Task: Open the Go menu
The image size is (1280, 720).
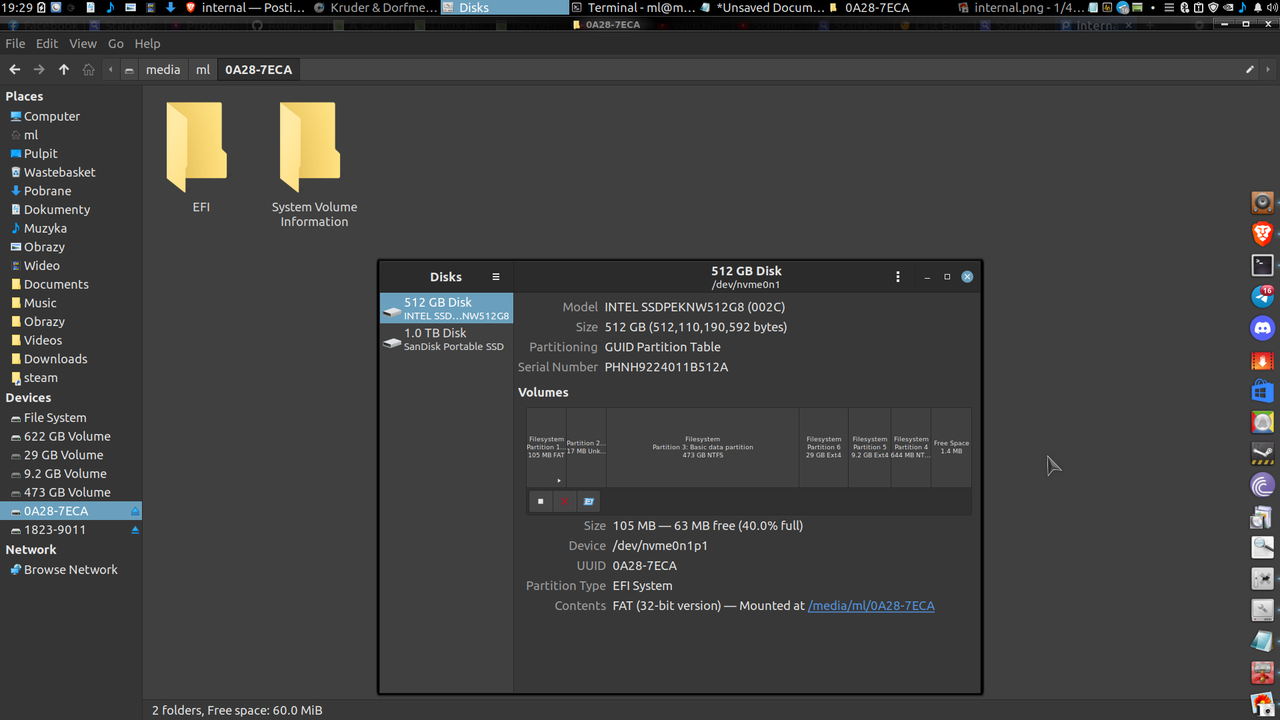Action: 115,43
